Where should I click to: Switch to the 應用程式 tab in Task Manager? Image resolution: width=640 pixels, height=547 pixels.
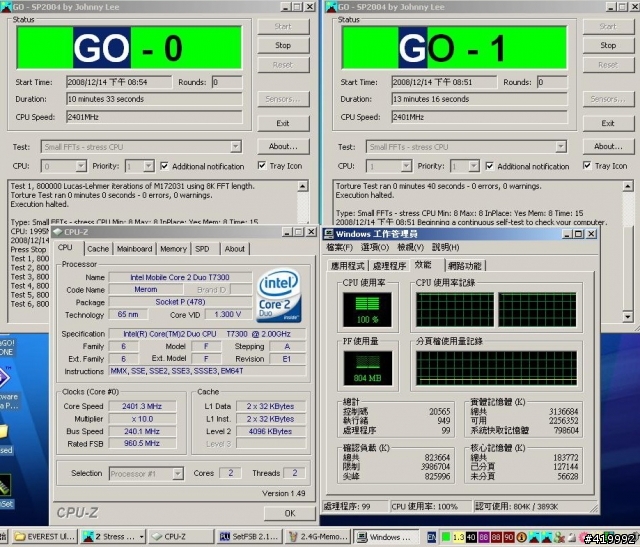click(x=347, y=266)
